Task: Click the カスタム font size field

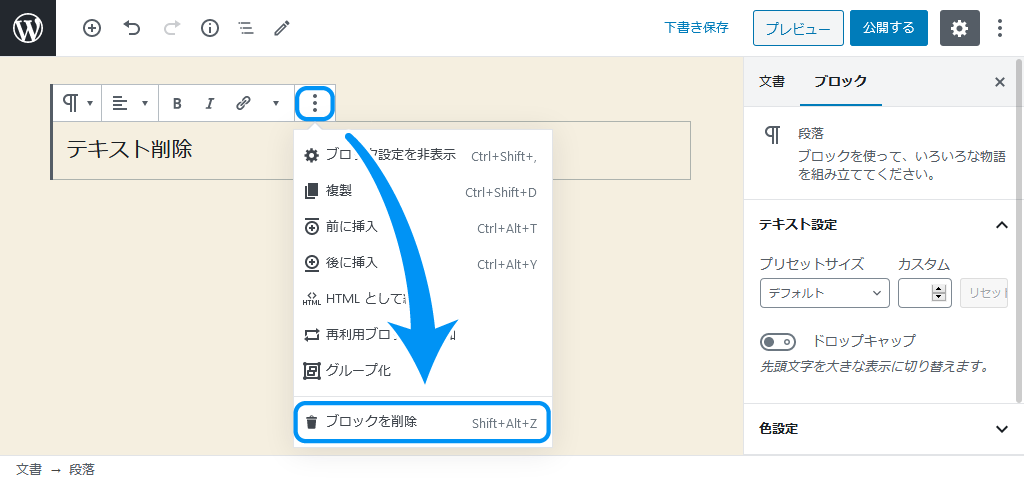Action: tap(923, 293)
